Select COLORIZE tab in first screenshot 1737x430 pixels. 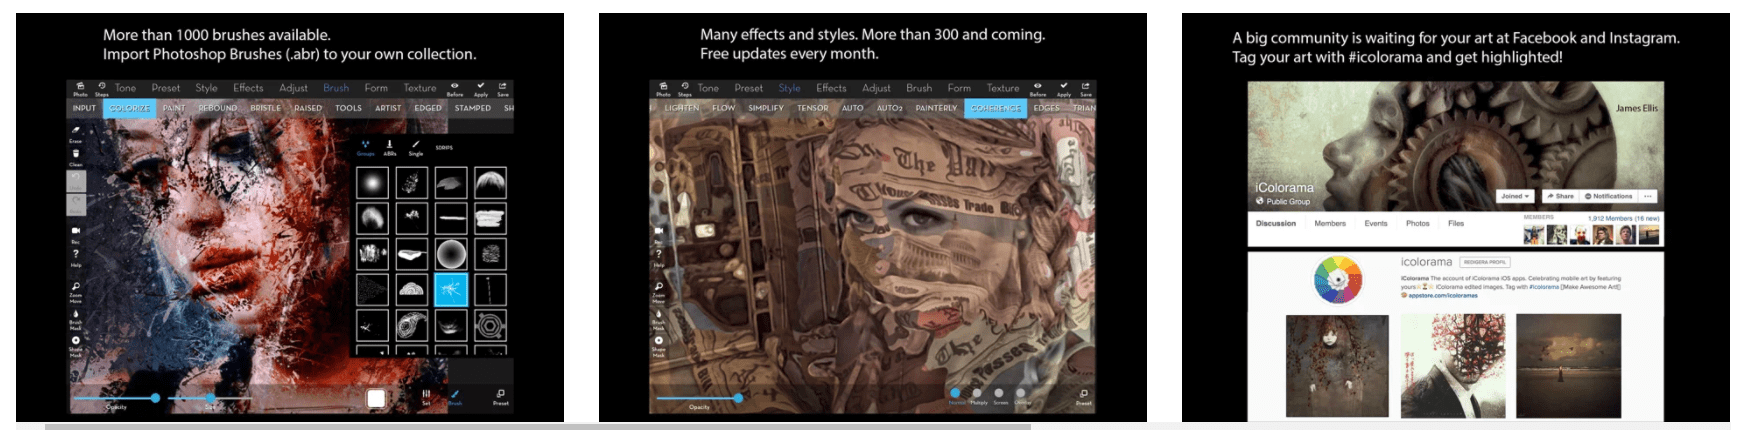pos(129,108)
